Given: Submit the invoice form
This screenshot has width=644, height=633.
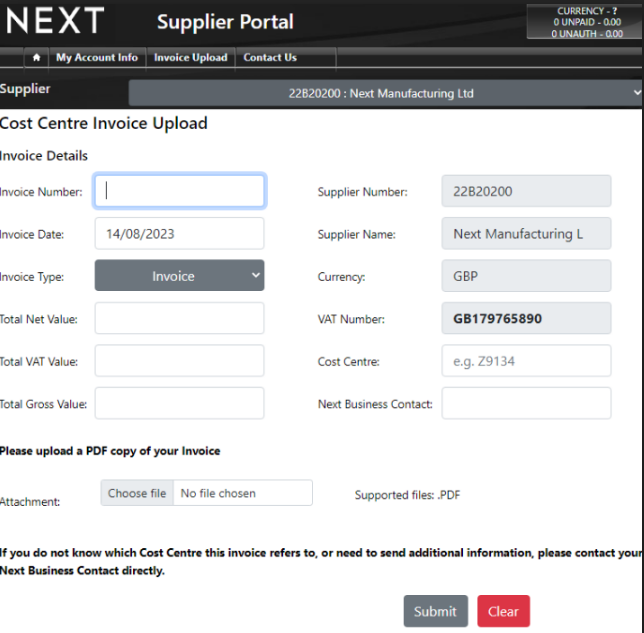Looking at the screenshot, I should 435,611.
